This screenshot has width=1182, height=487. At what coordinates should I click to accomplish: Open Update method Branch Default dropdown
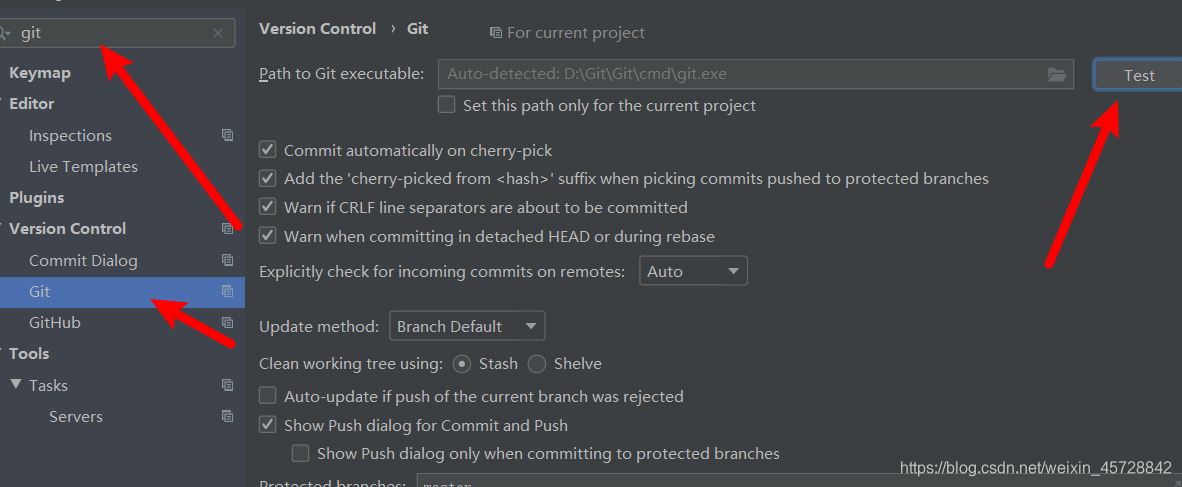coord(466,326)
